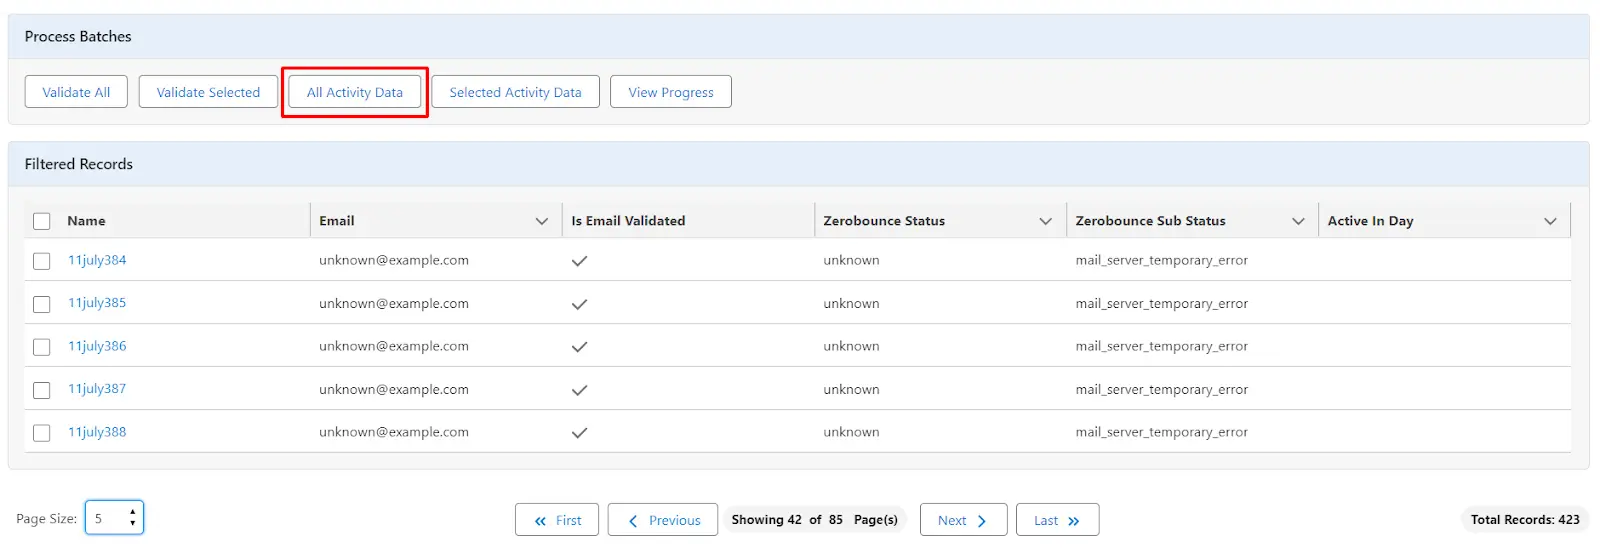This screenshot has width=1600, height=559.
Task: Expand the Zerobounce Status column filter
Action: (x=1046, y=221)
